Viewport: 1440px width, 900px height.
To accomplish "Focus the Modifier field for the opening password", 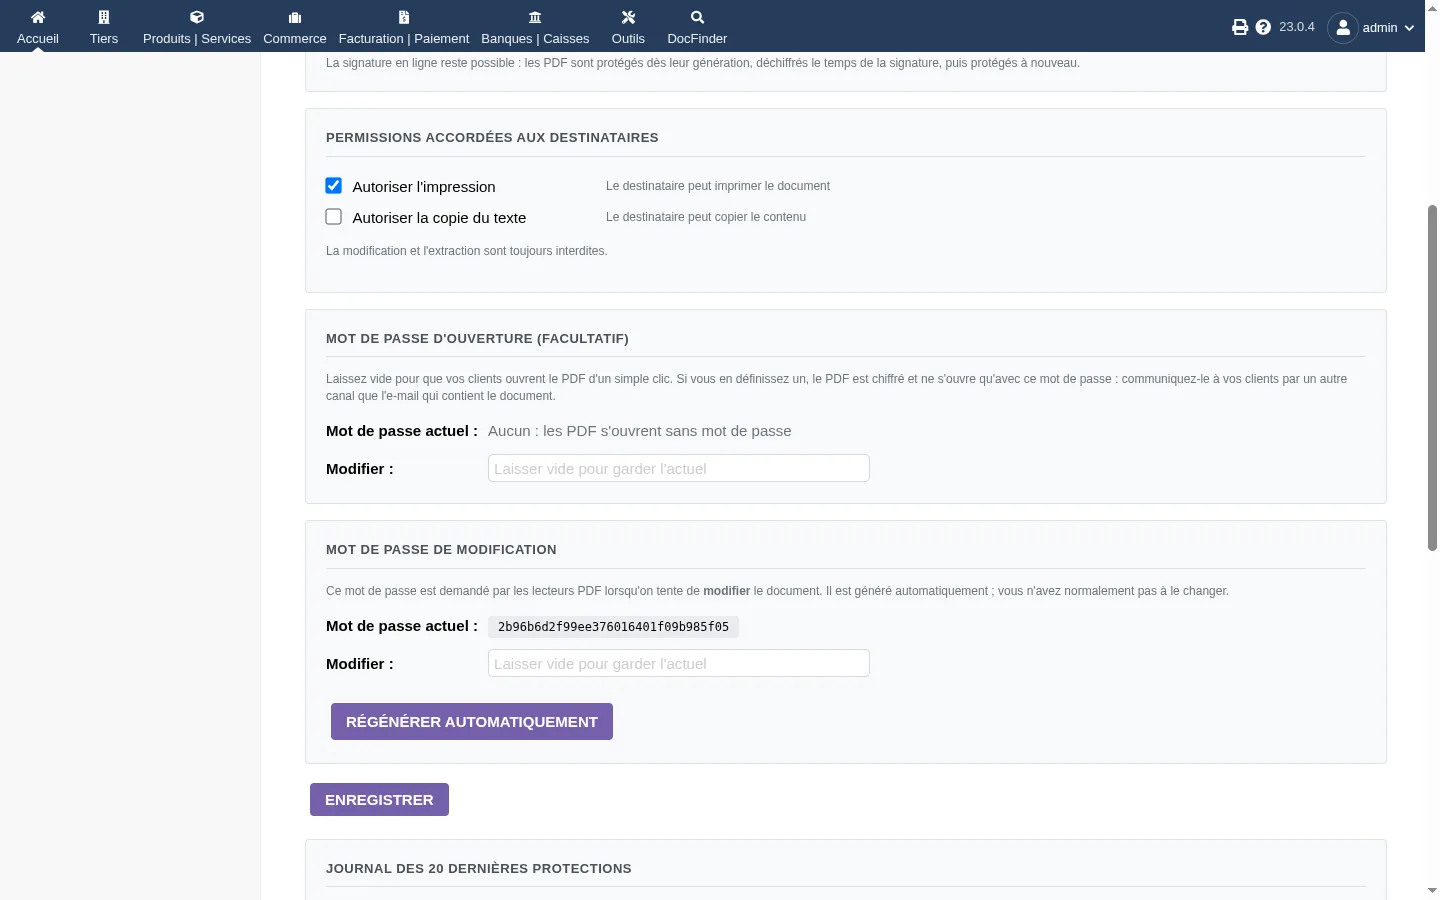I will pos(679,468).
